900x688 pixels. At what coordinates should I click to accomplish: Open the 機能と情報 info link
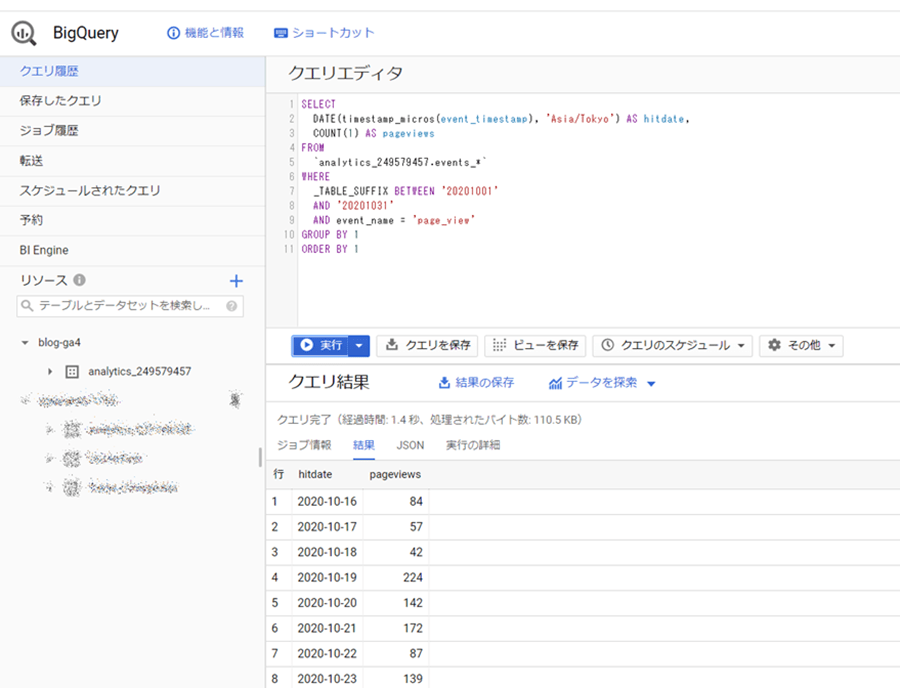tap(205, 33)
